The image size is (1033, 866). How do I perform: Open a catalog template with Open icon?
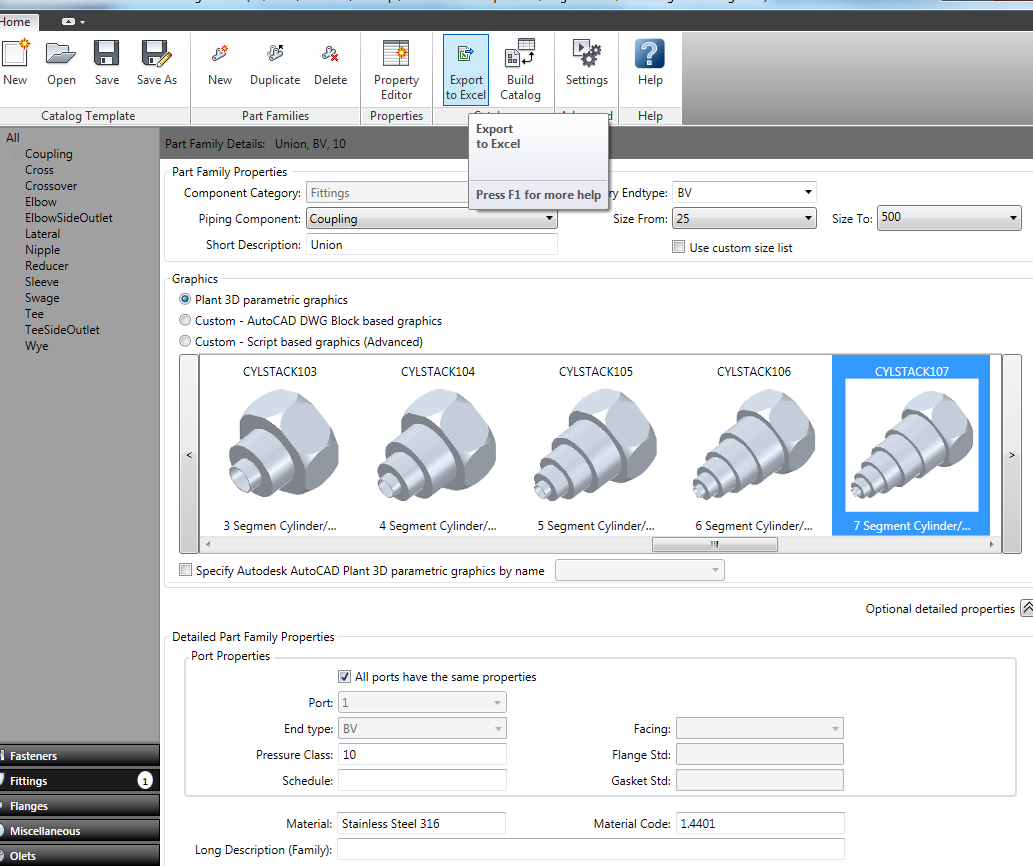coord(61,63)
